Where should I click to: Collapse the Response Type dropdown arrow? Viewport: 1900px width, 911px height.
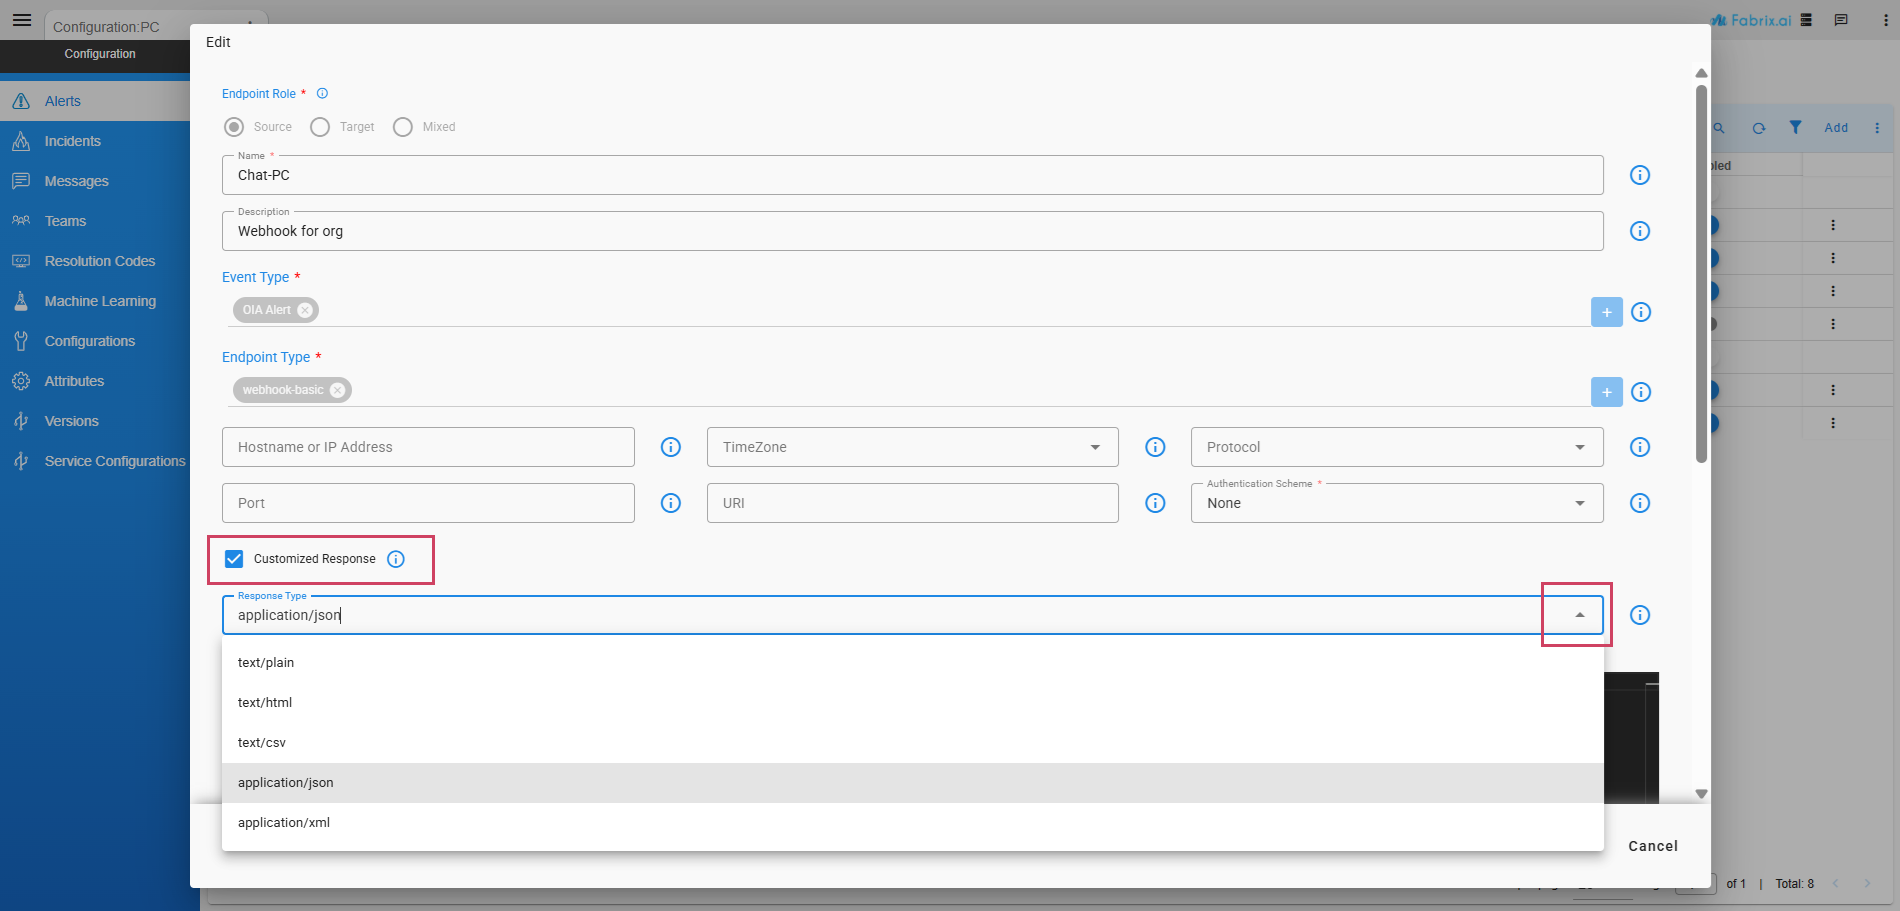coord(1580,615)
